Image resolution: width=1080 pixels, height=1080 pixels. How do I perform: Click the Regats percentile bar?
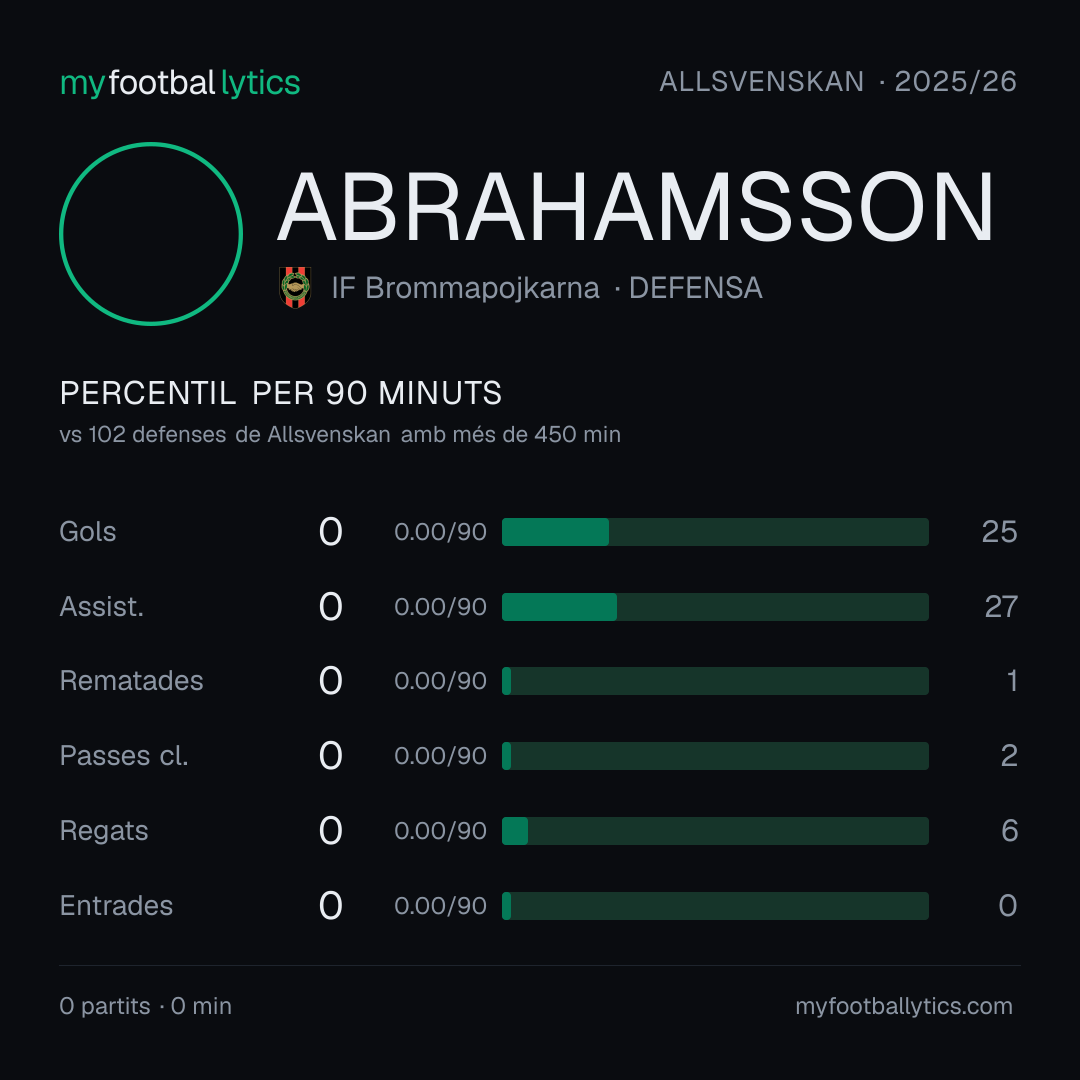click(x=715, y=831)
